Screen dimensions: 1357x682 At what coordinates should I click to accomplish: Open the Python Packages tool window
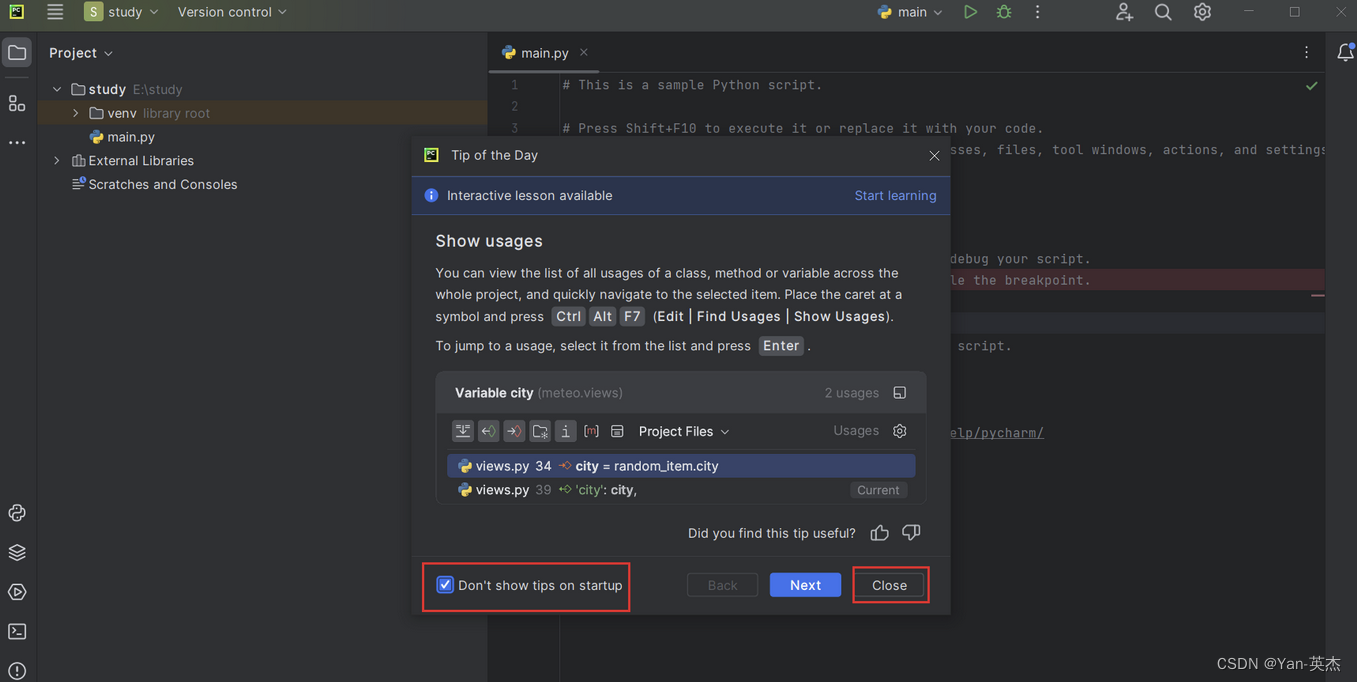tap(16, 552)
